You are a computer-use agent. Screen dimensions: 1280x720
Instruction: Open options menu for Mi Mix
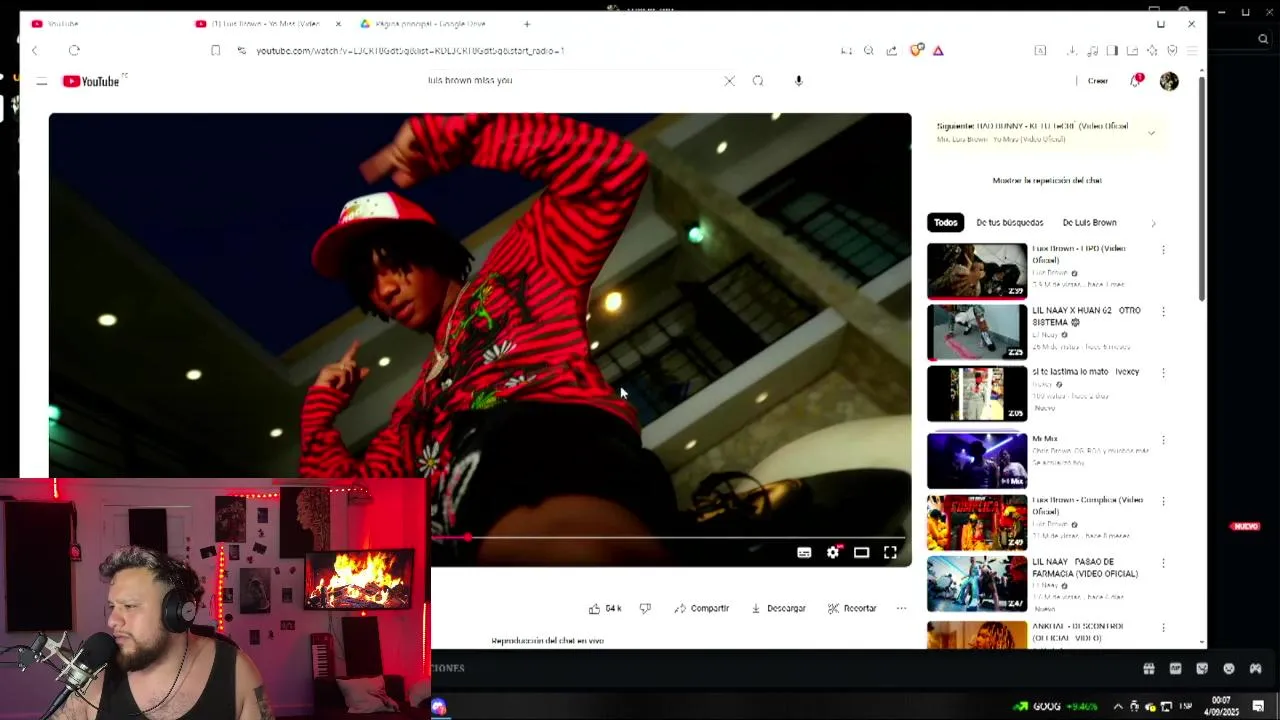click(1163, 440)
